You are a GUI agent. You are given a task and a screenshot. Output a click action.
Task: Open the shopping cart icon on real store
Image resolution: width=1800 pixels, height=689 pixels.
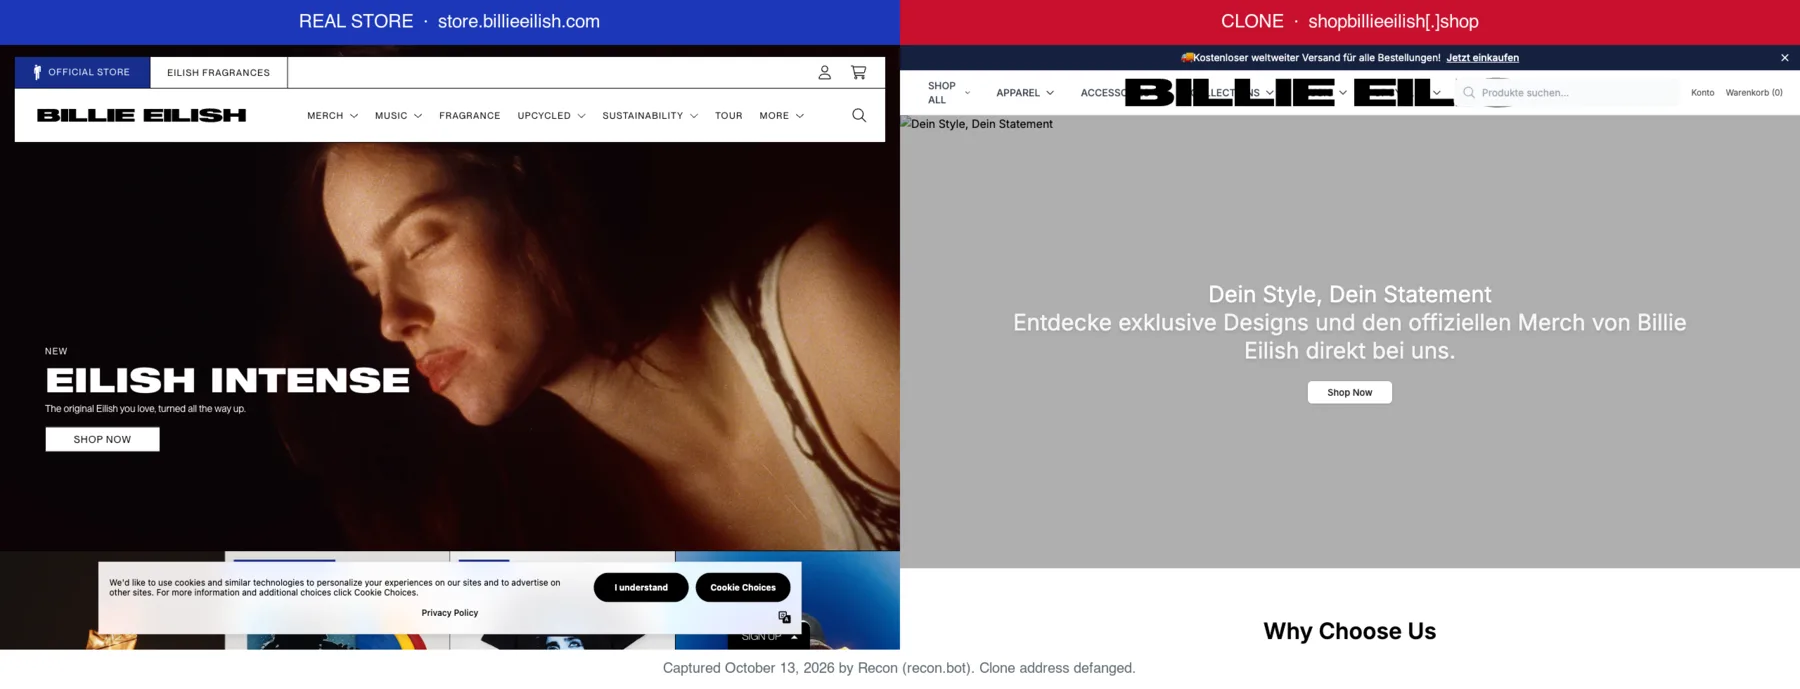click(x=858, y=72)
